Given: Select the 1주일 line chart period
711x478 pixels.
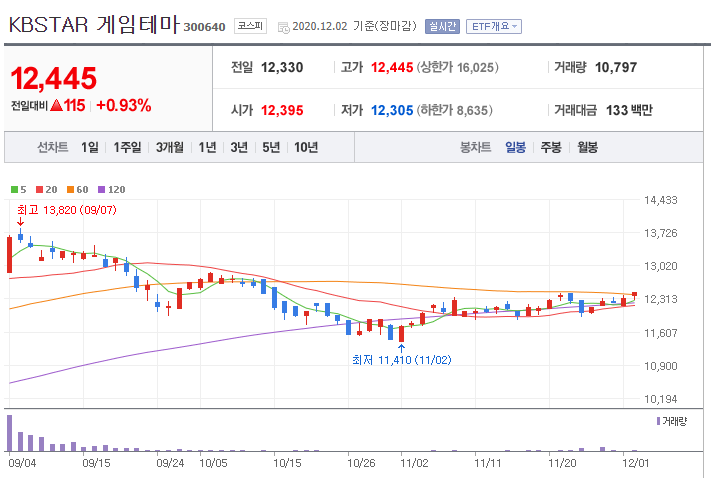Looking at the screenshot, I should coord(127,147).
